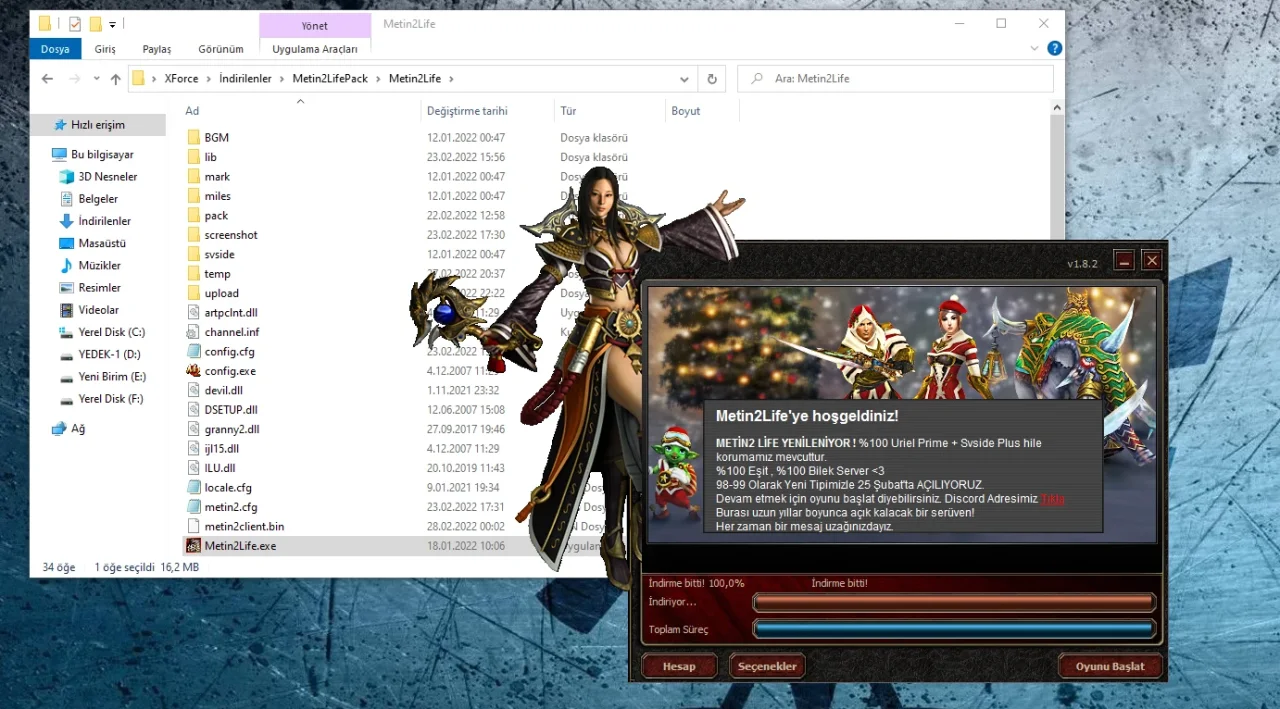This screenshot has width=1280, height=709.
Task: Open the Dosya ribbon menu
Action: (x=56, y=49)
